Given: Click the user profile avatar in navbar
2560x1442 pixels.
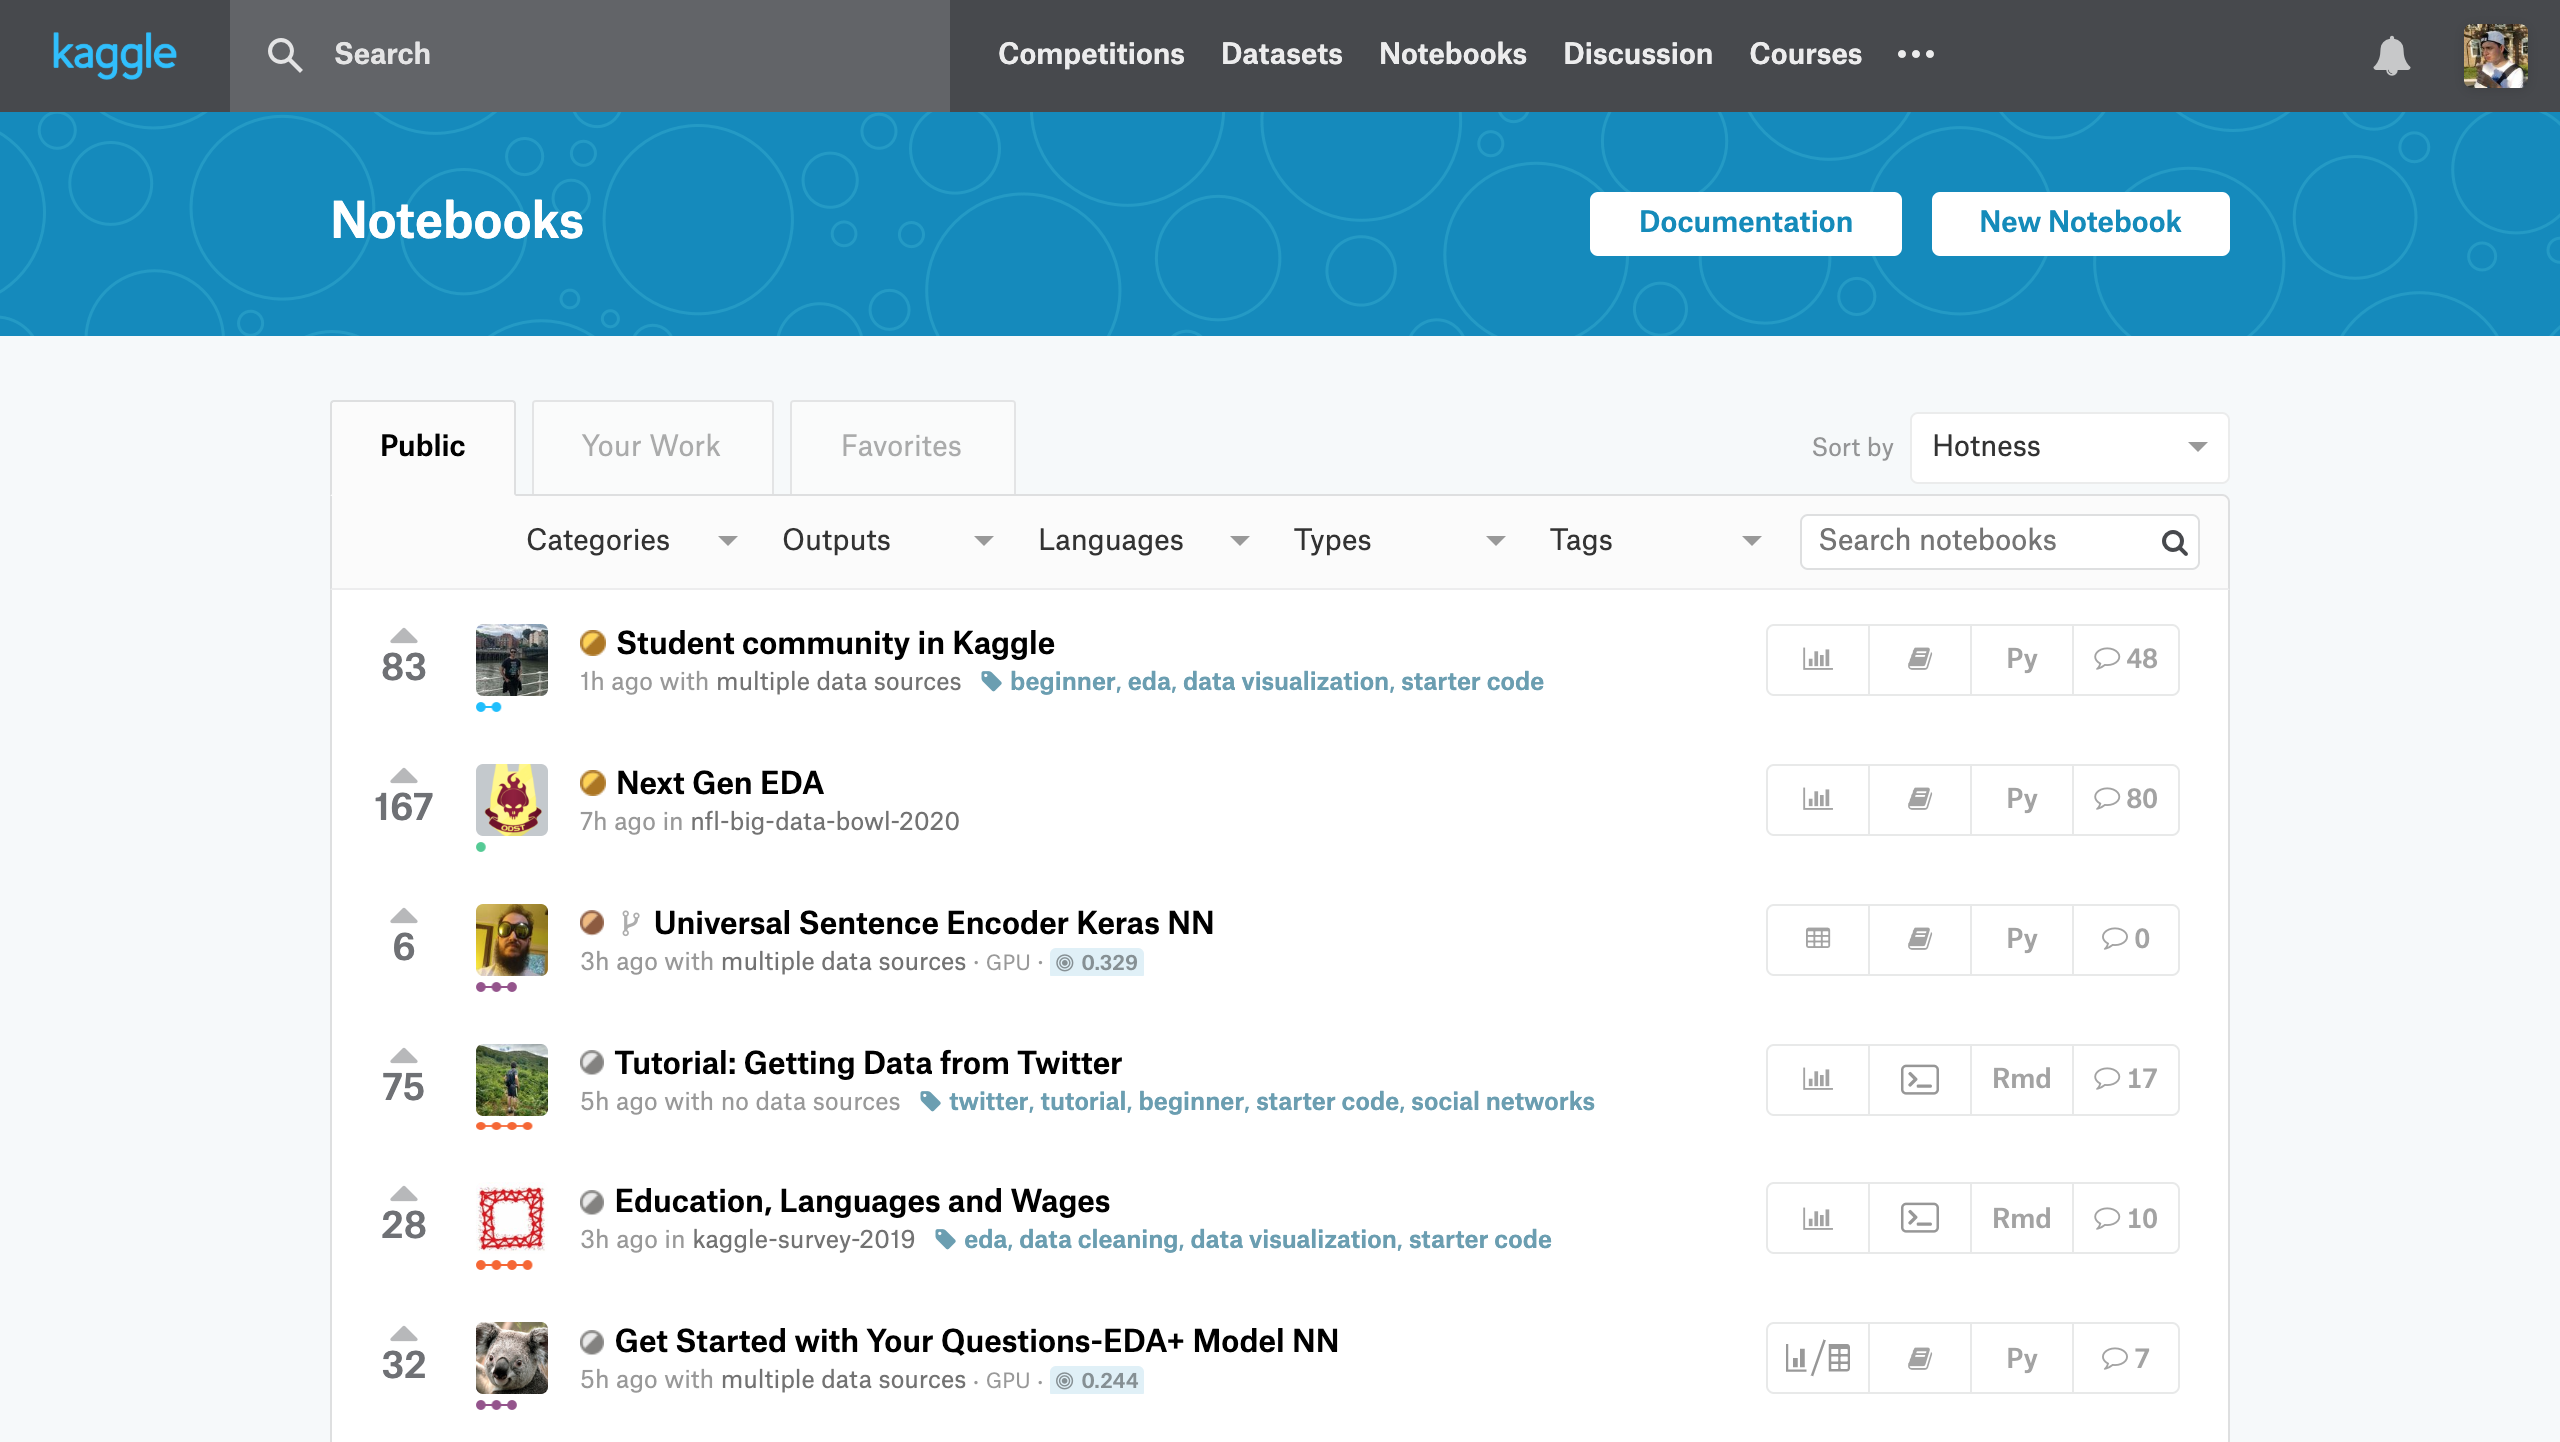Looking at the screenshot, I should click(2495, 56).
